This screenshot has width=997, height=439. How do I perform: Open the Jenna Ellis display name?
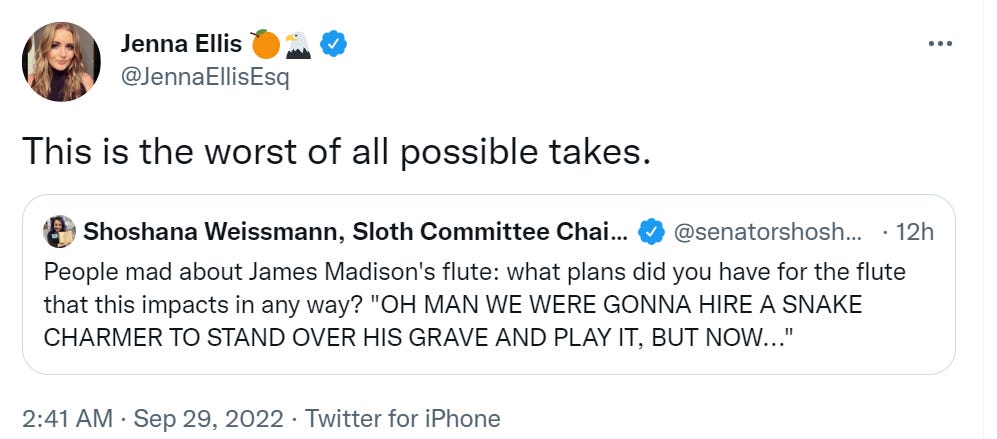[x=181, y=44]
